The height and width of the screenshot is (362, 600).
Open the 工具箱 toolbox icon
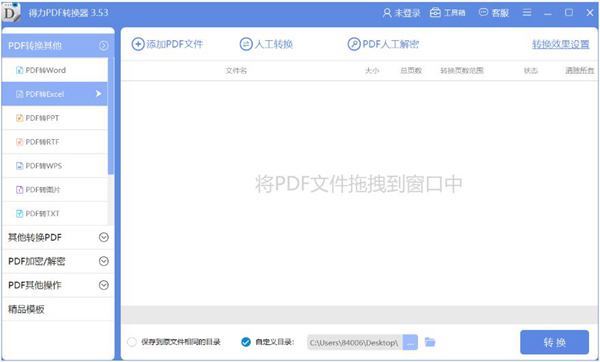pyautogui.click(x=435, y=13)
